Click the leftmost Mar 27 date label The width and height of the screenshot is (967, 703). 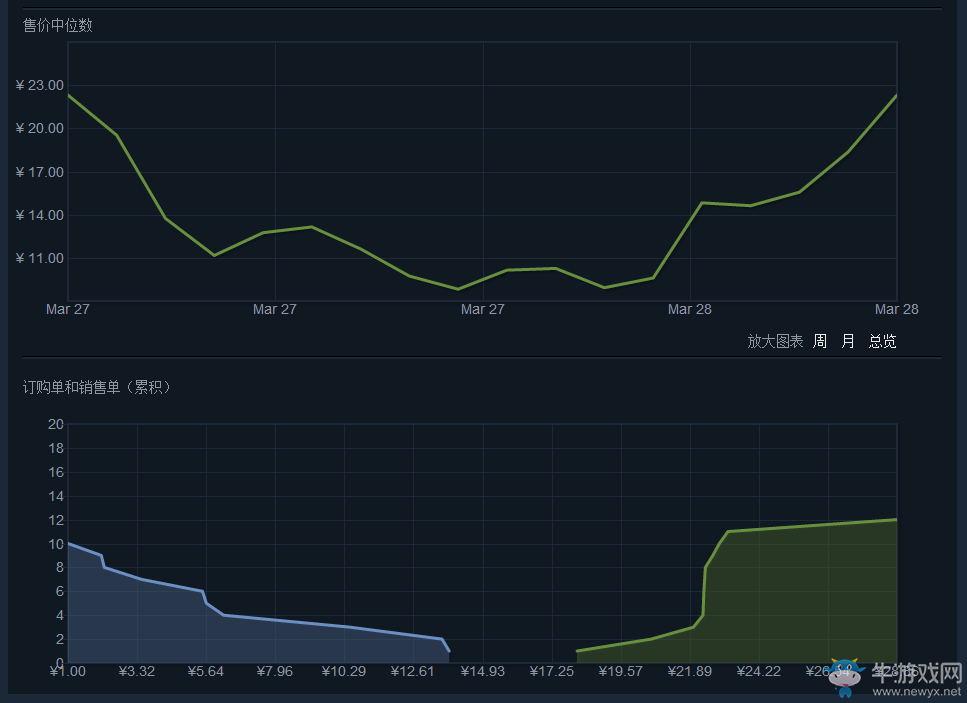68,309
